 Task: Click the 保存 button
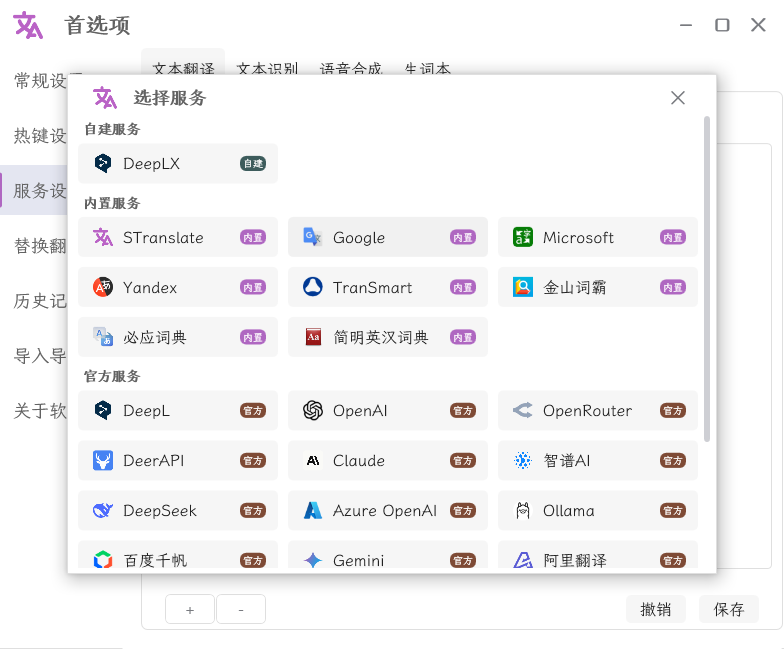(728, 609)
